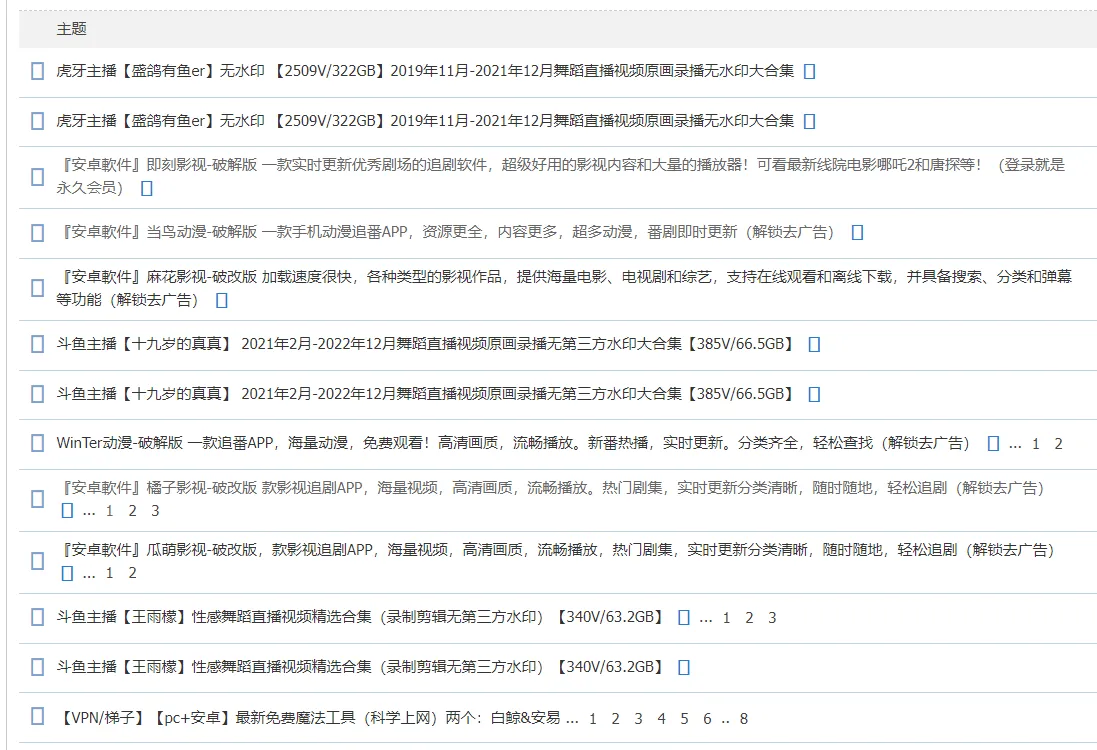Image resolution: width=1097 pixels, height=750 pixels.
Task: Go to page 3 of 王雨檬 thread
Action: coord(772,618)
